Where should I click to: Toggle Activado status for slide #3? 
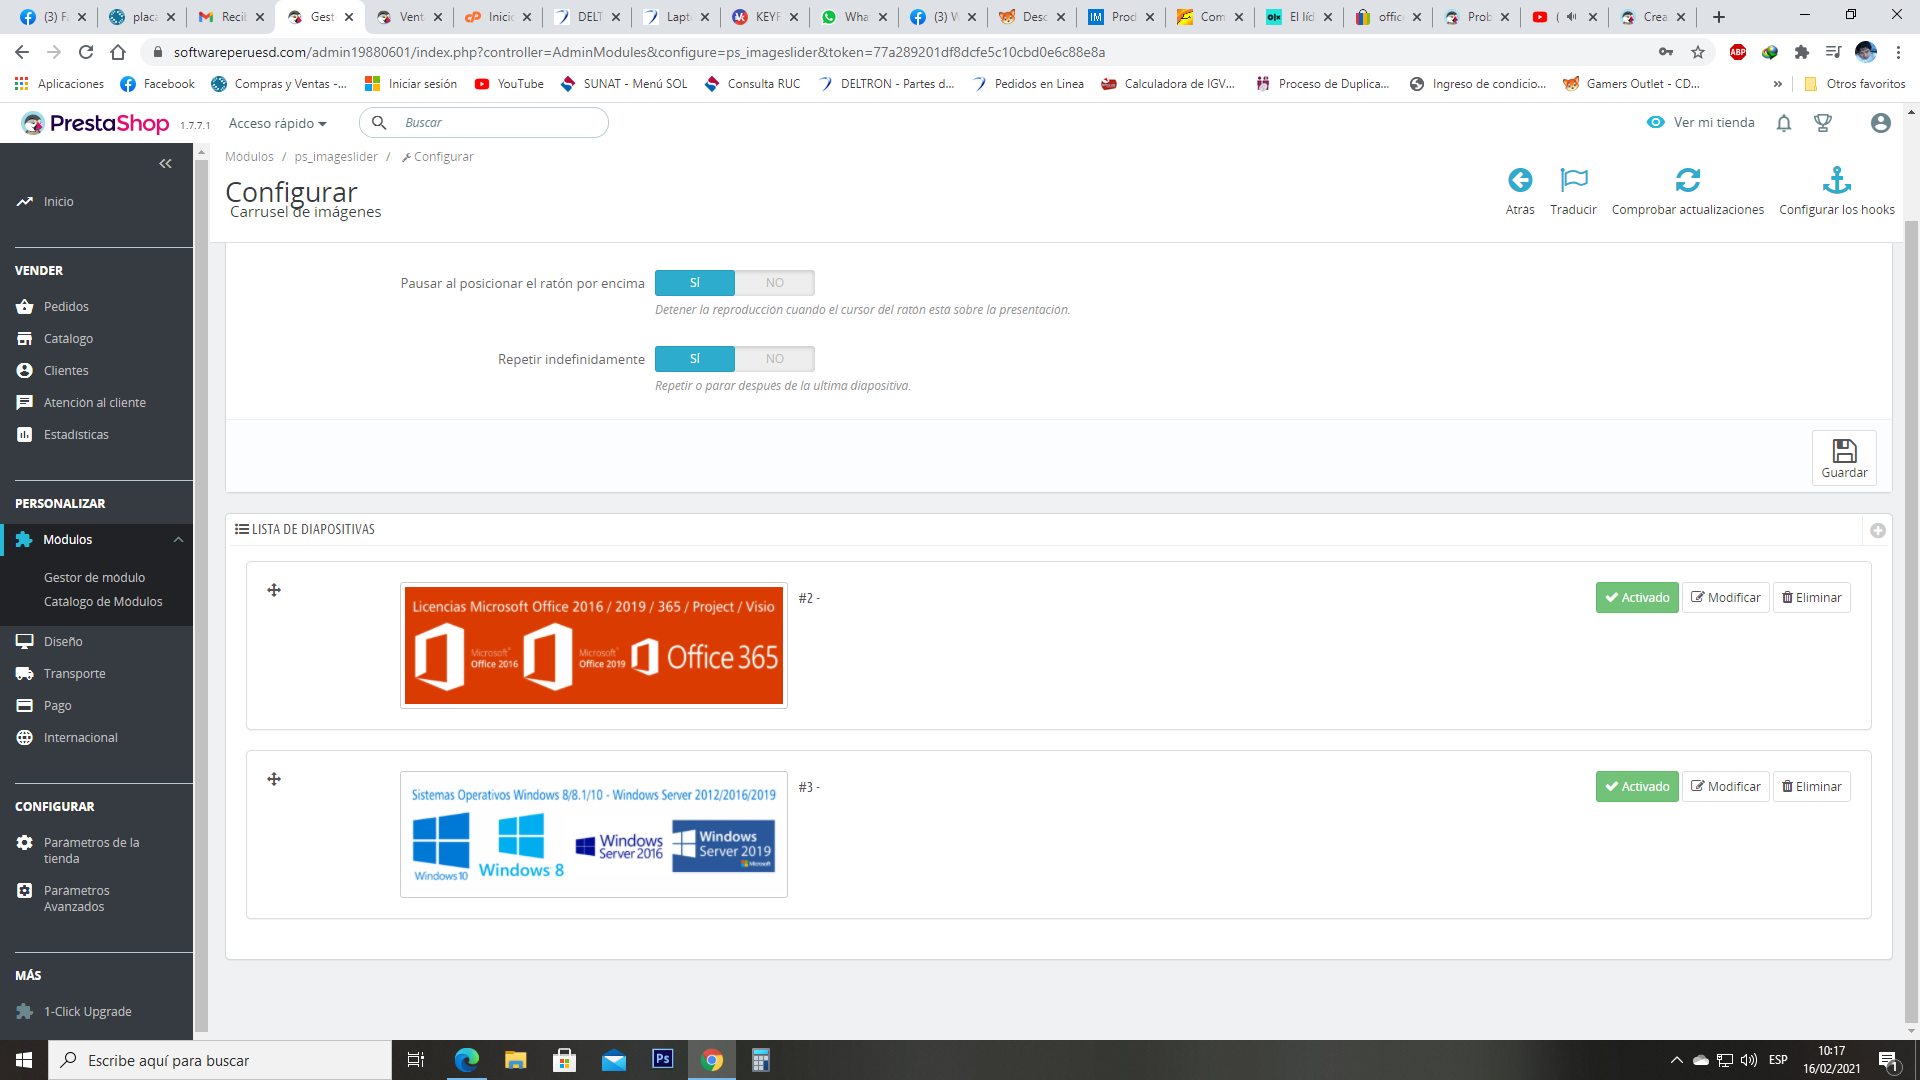coord(1636,787)
